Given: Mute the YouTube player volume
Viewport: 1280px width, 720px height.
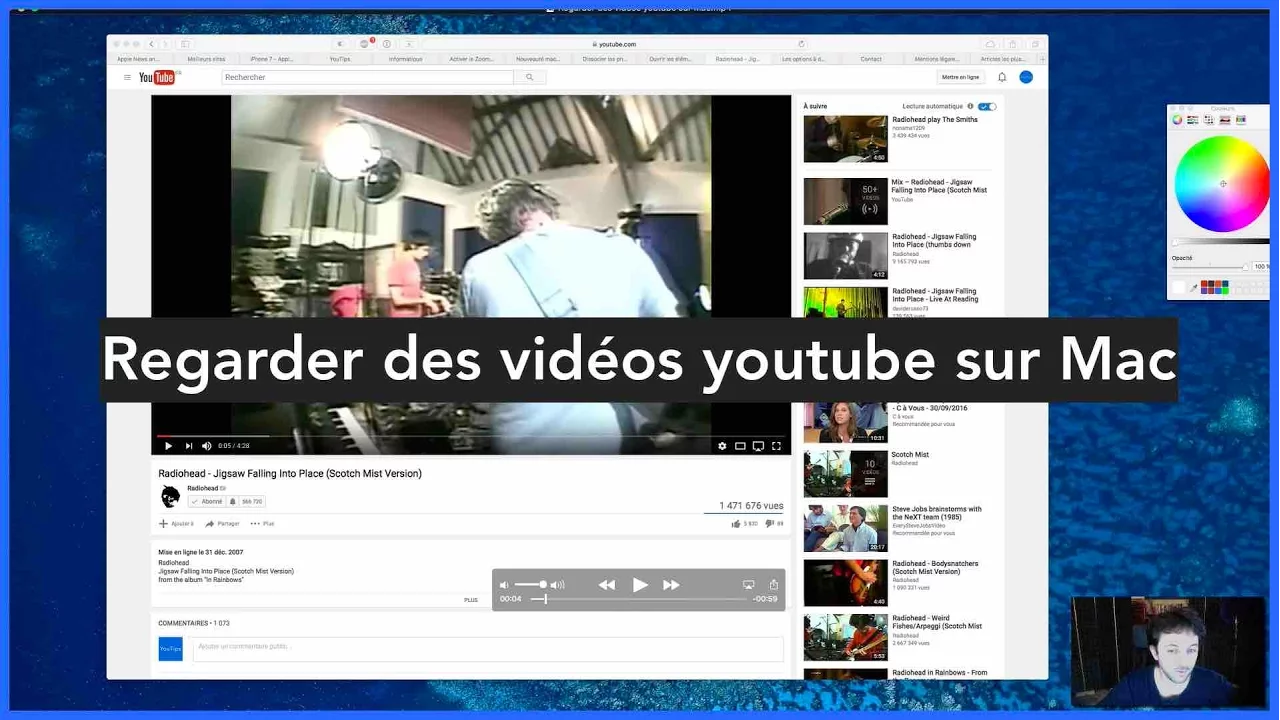Looking at the screenshot, I should click(207, 446).
